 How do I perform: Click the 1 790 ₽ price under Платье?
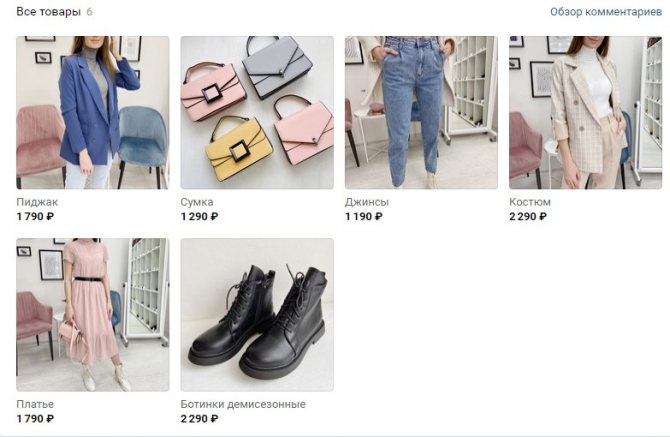[x=35, y=419]
